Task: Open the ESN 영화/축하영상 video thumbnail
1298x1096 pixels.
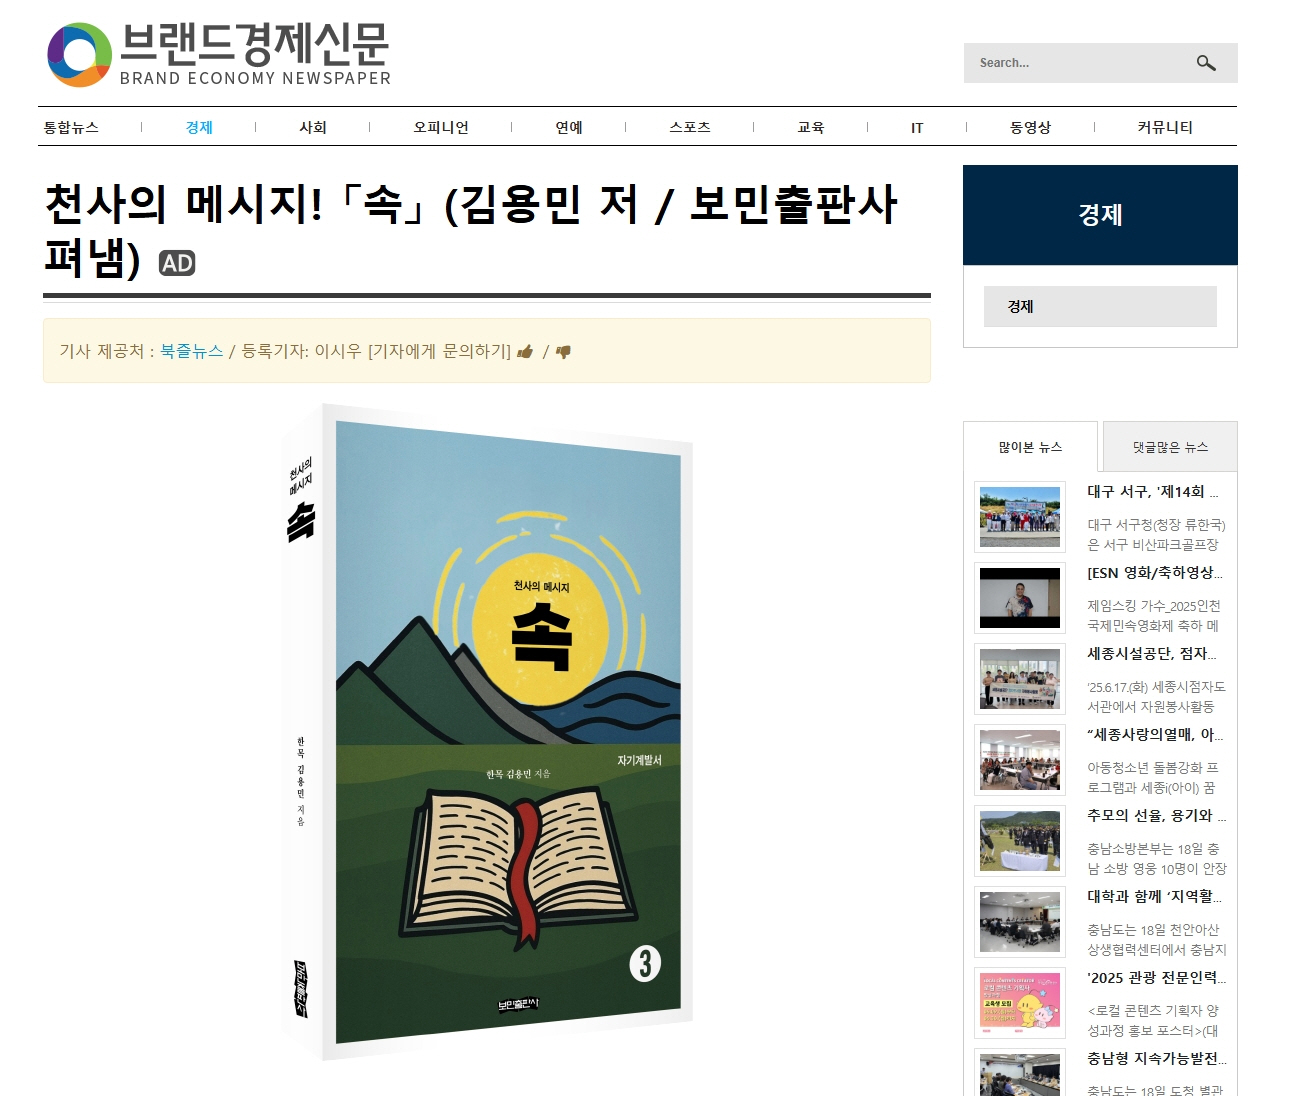Action: (x=1020, y=598)
